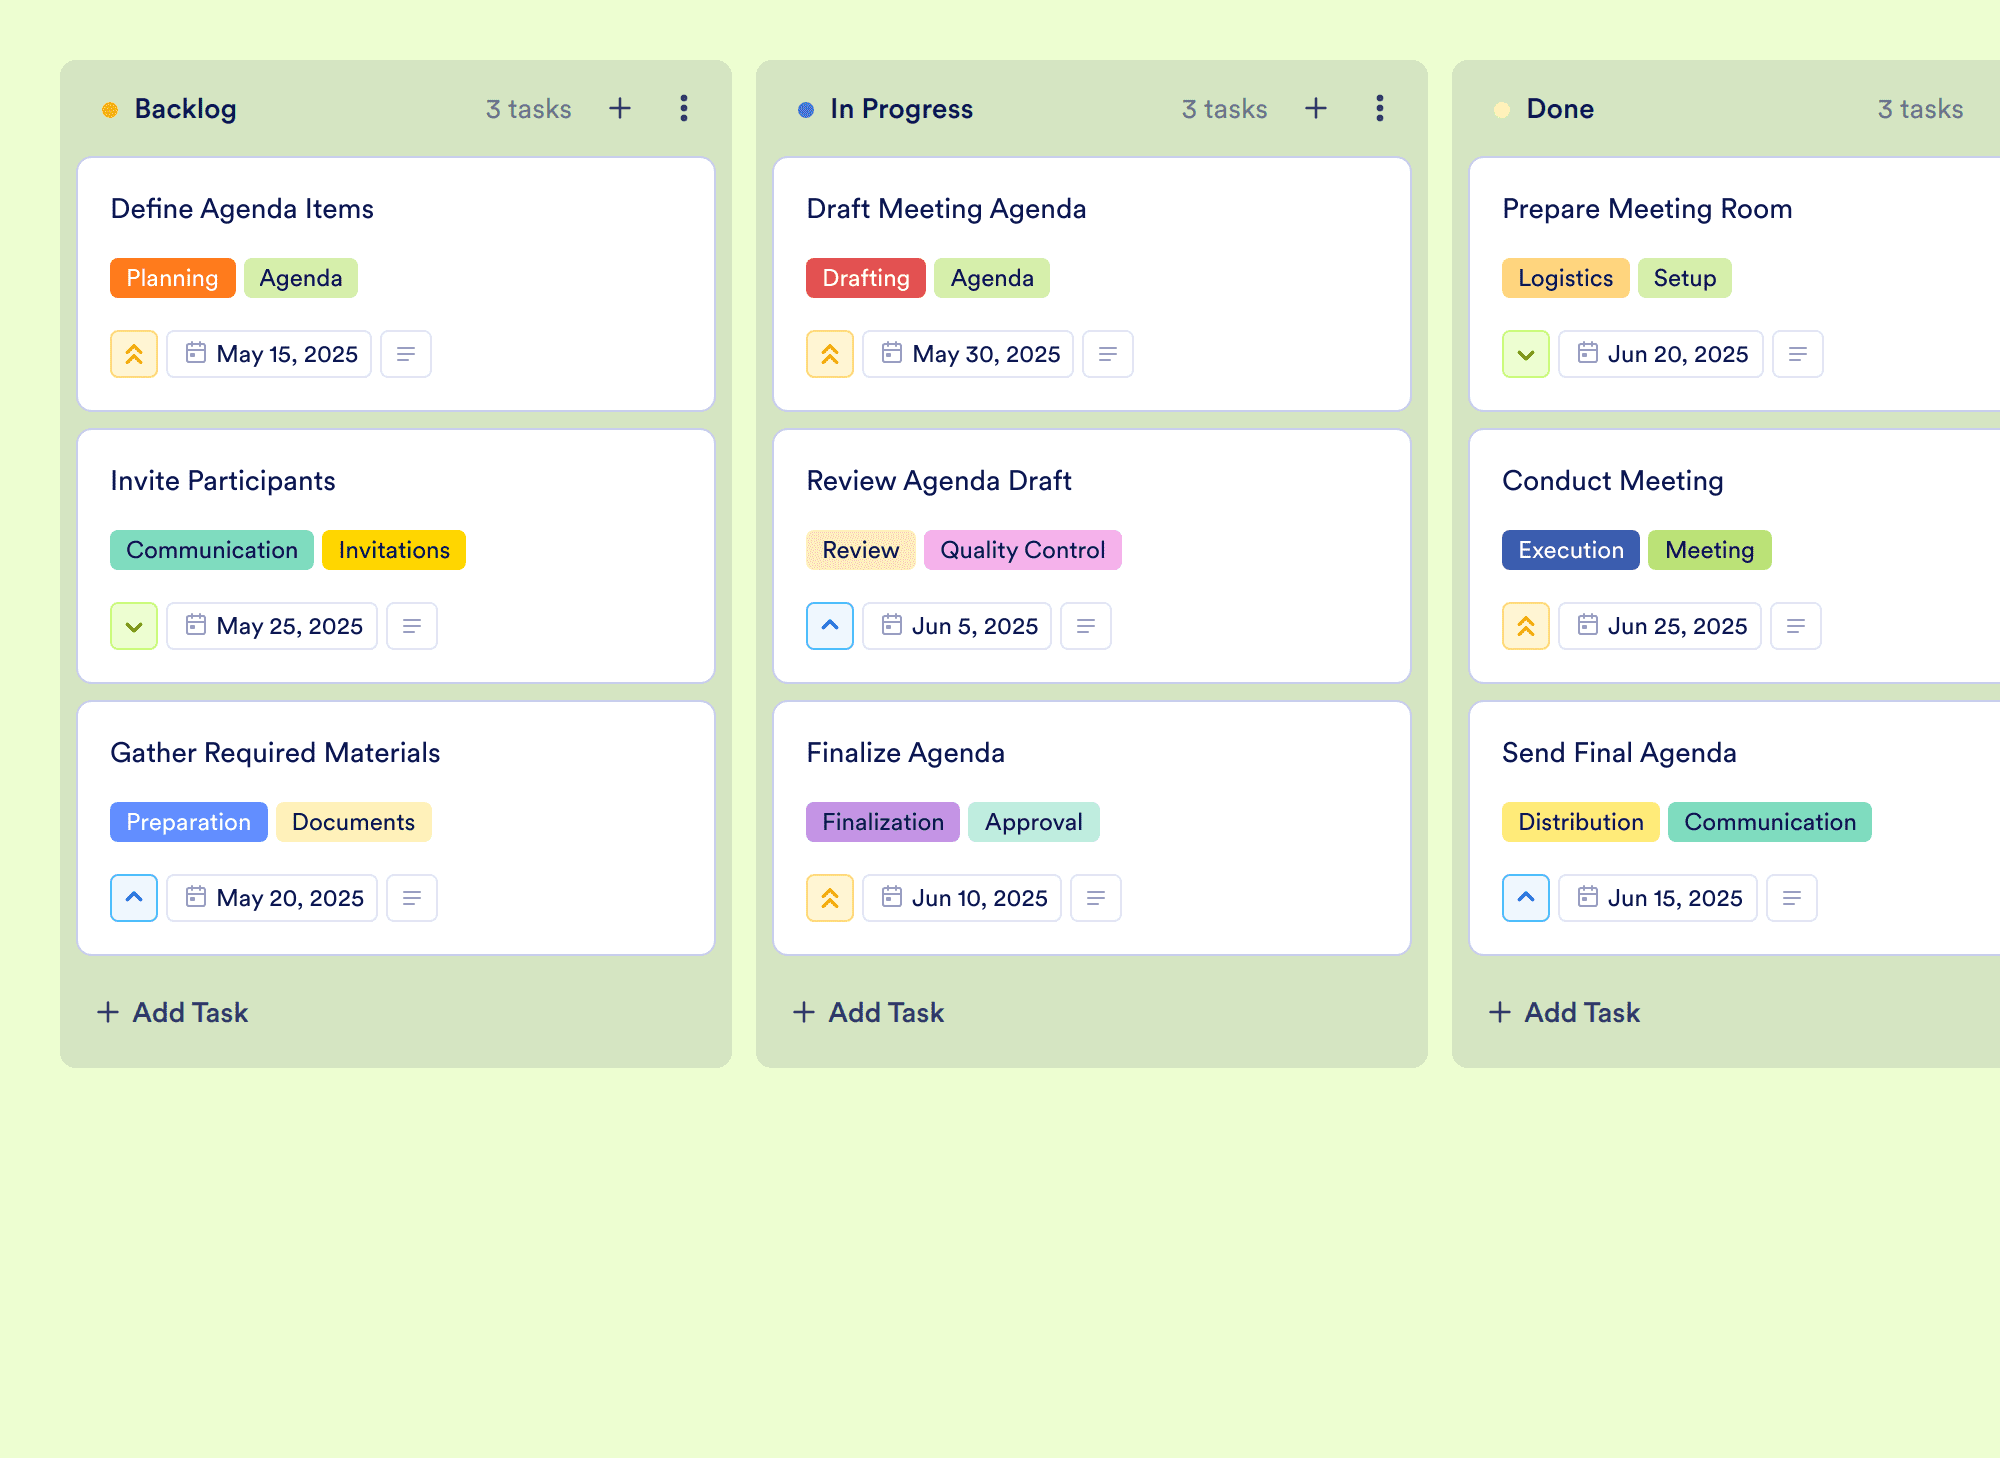Open the May 15, 2025 due date picker
Screen dimensions: 2000x1458
tap(270, 354)
